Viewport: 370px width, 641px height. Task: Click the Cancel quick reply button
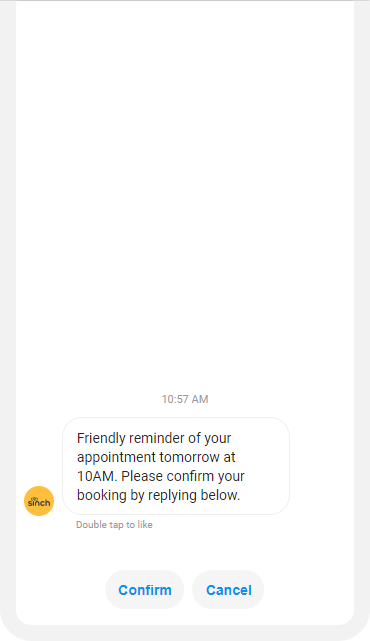(229, 589)
